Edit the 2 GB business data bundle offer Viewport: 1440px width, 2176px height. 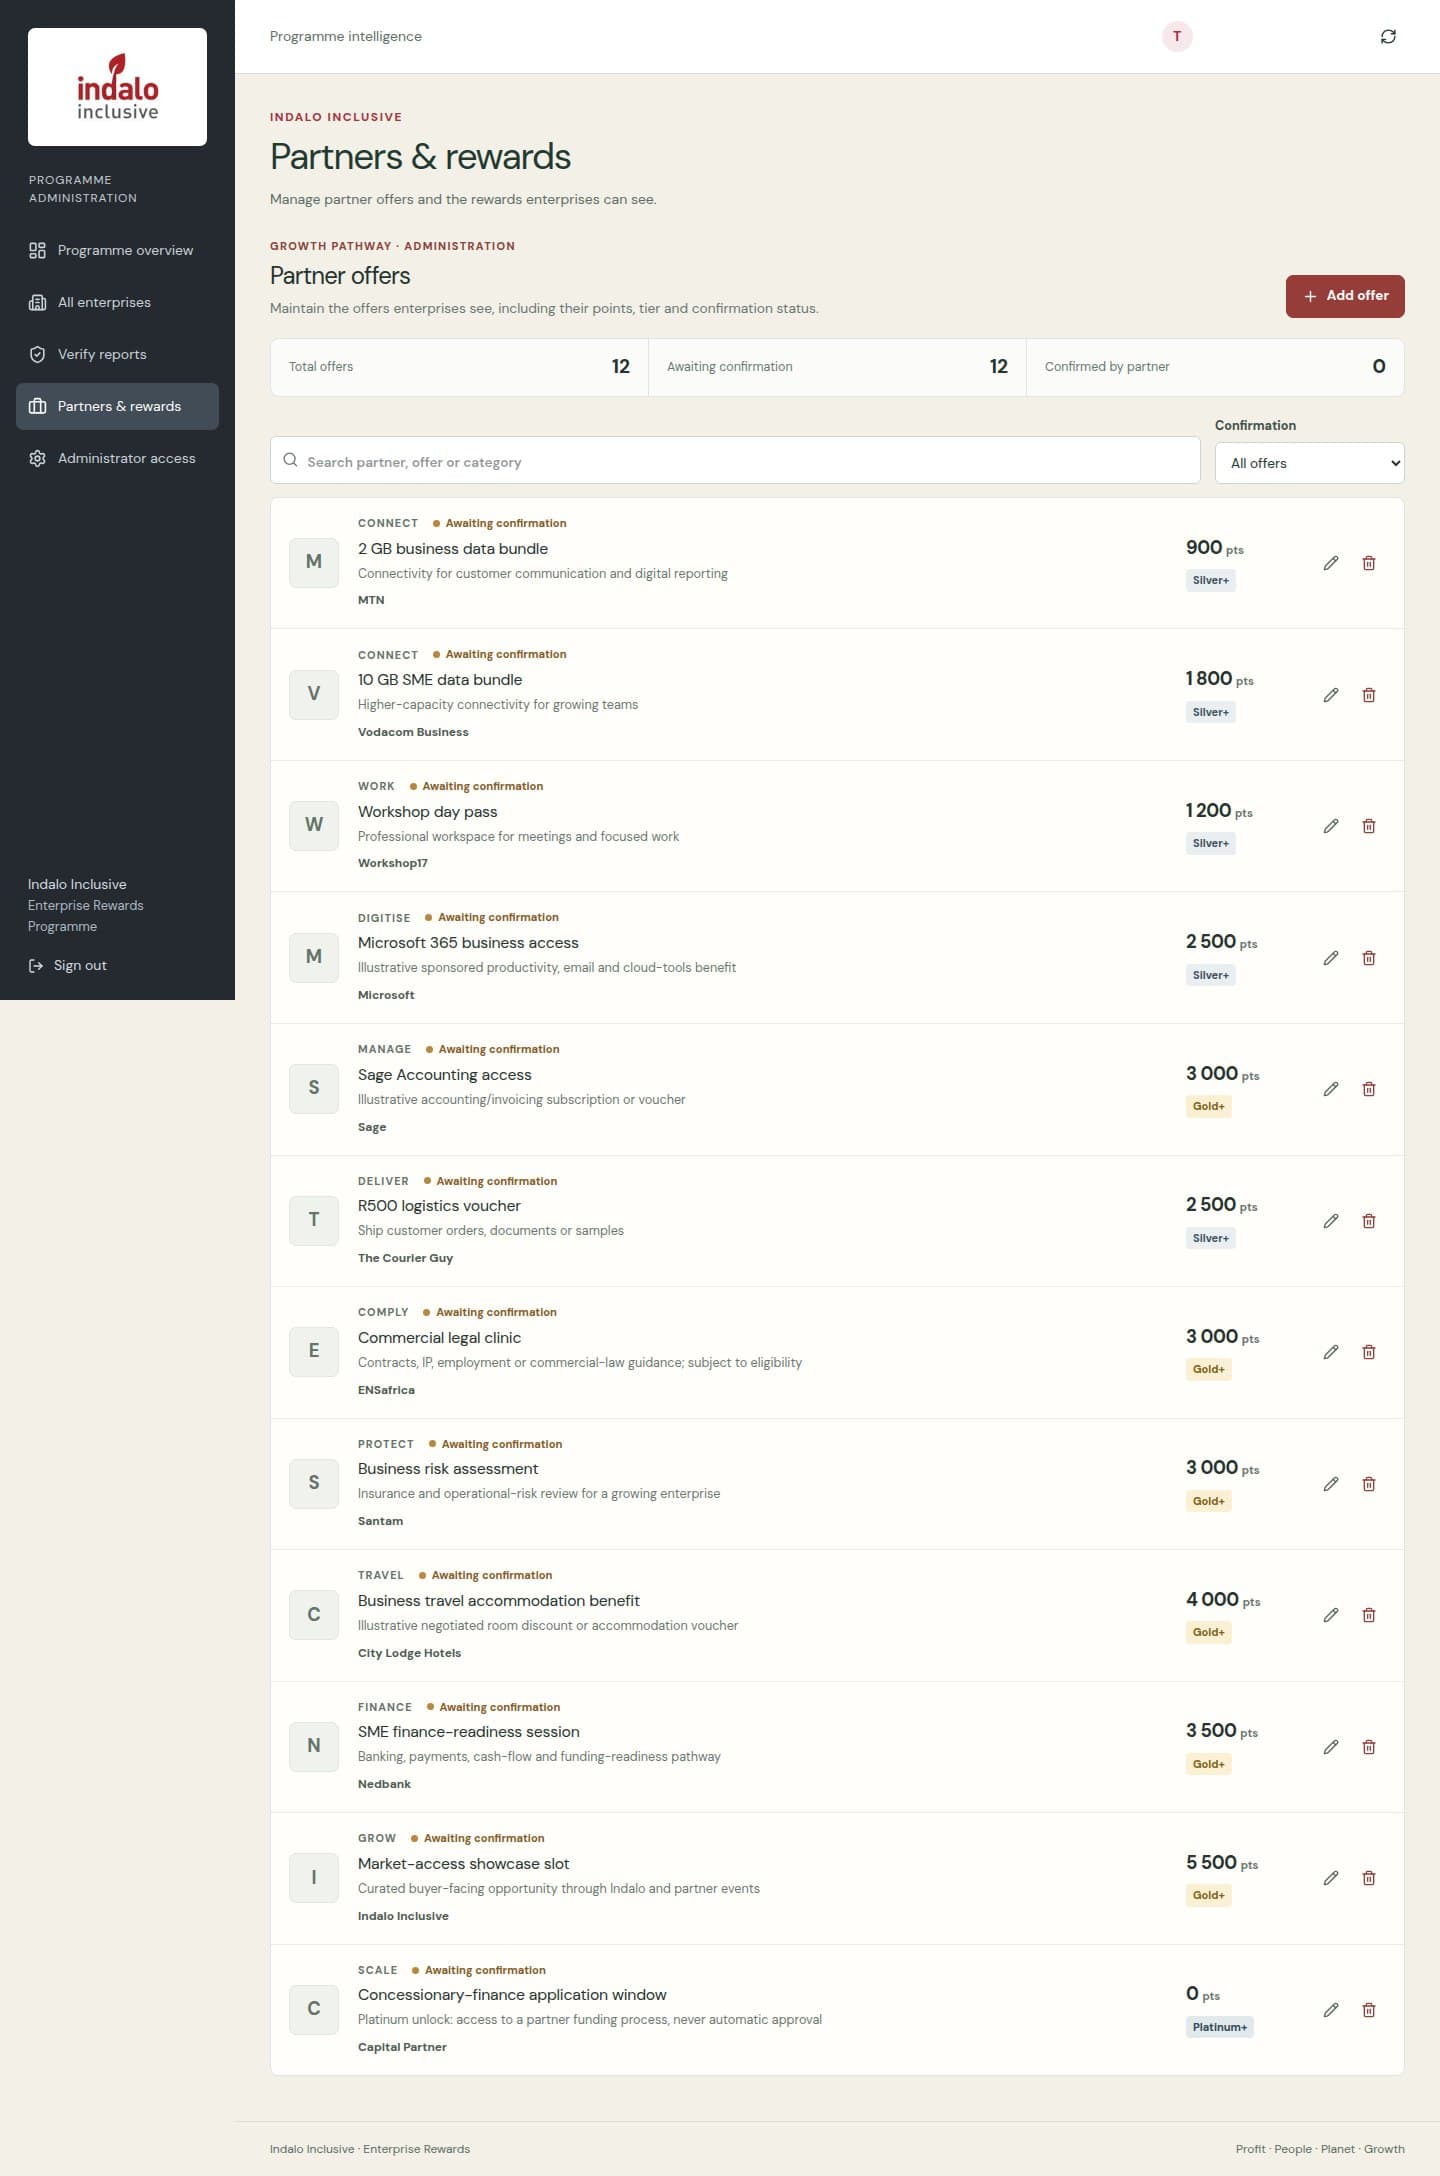pyautogui.click(x=1331, y=563)
